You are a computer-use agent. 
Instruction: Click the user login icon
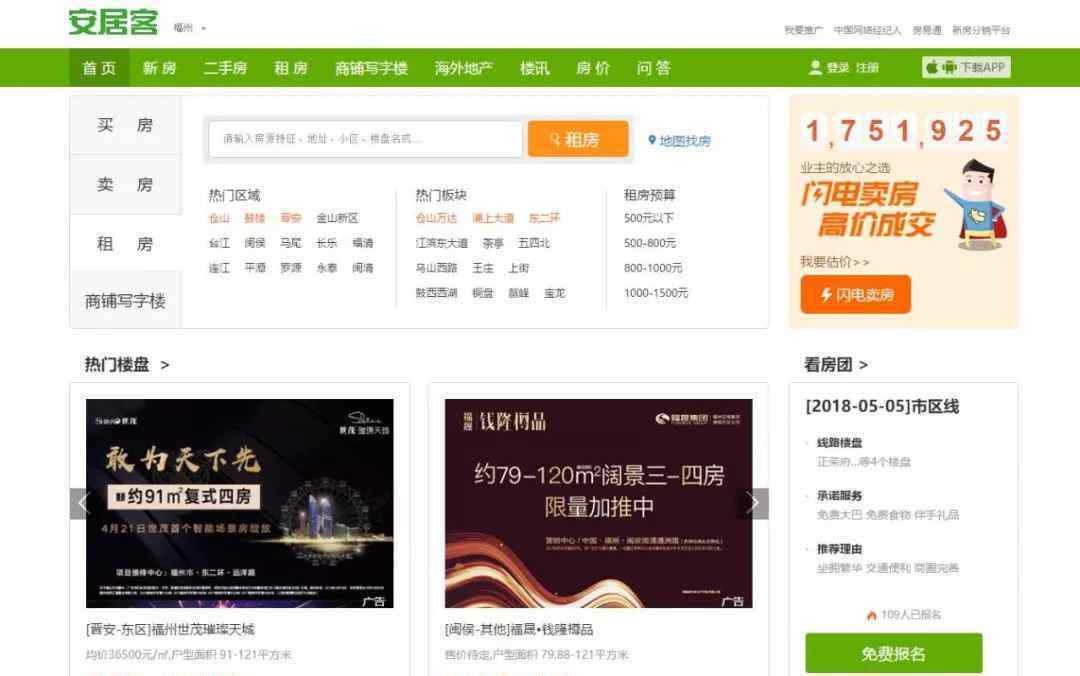[815, 68]
